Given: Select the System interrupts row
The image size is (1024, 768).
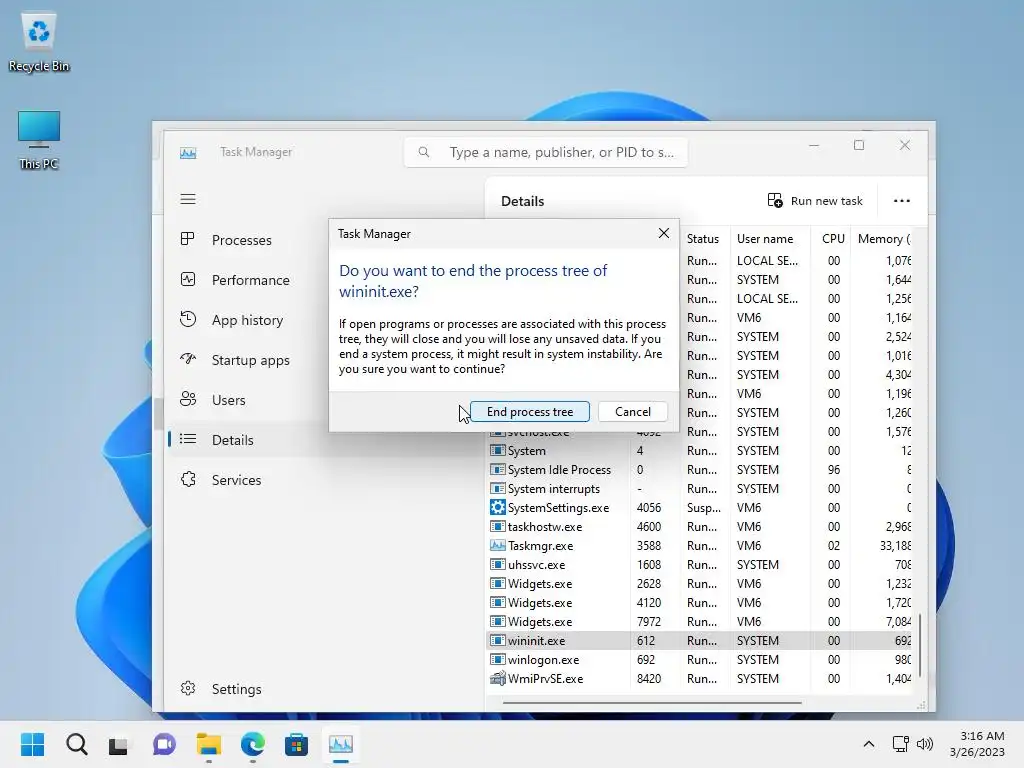Looking at the screenshot, I should (700, 488).
